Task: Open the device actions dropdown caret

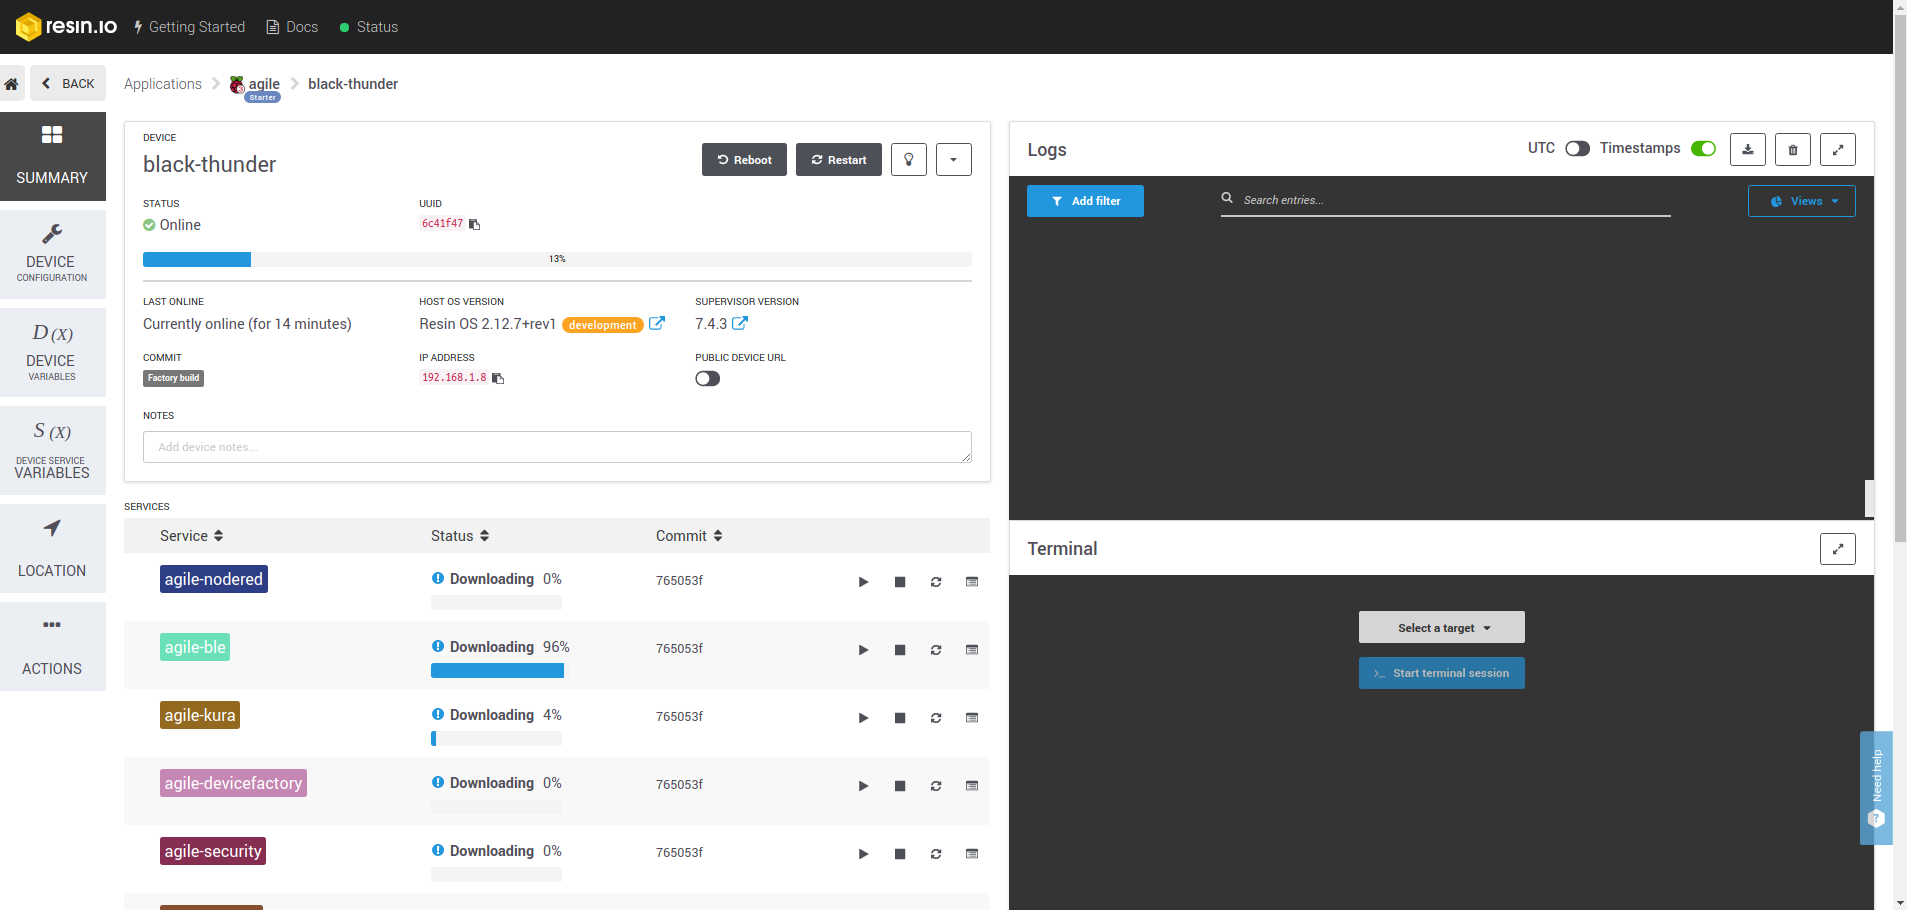Action: (x=954, y=160)
